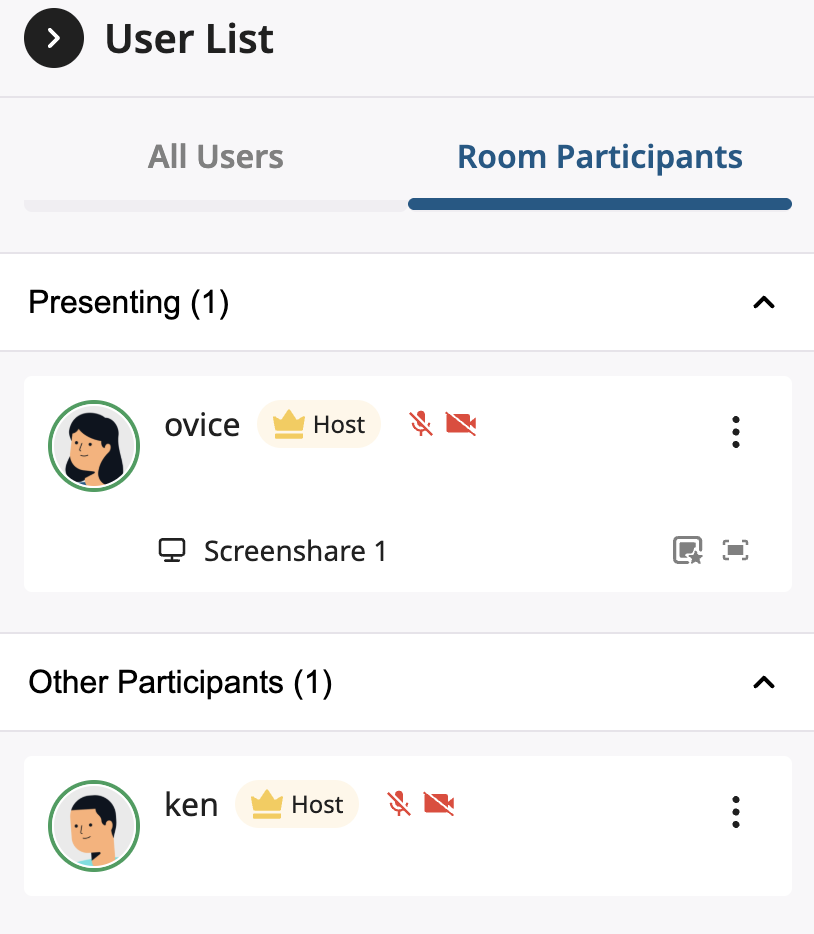This screenshot has height=934, width=814.
Task: Click the Screenshare 1 label
Action: coord(295,551)
